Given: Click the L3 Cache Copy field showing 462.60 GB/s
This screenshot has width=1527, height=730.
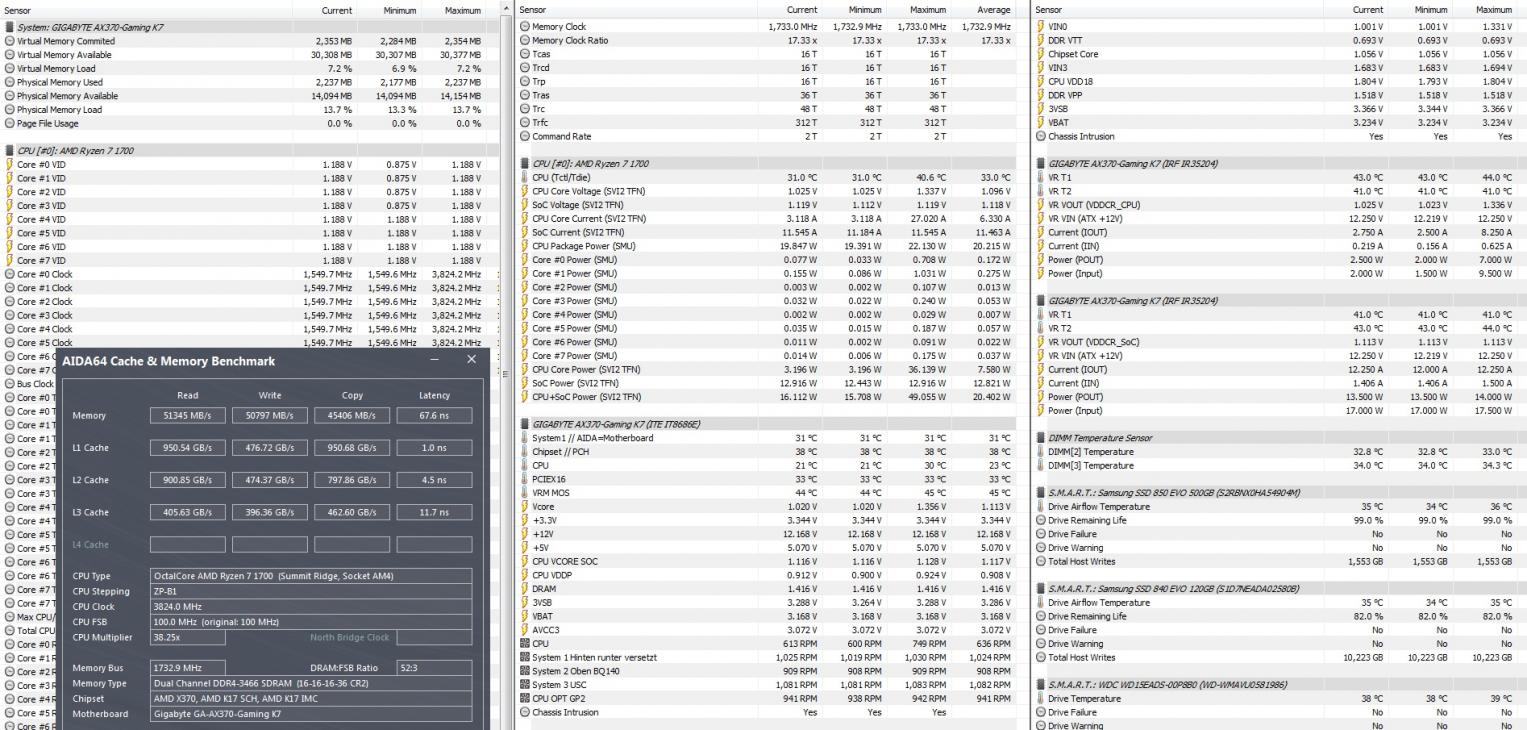Looking at the screenshot, I should pos(352,512).
